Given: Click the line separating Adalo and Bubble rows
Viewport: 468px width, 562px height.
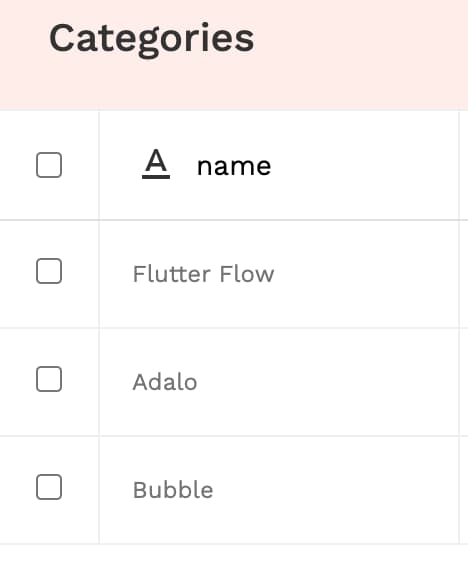Looking at the screenshot, I should click(x=234, y=436).
